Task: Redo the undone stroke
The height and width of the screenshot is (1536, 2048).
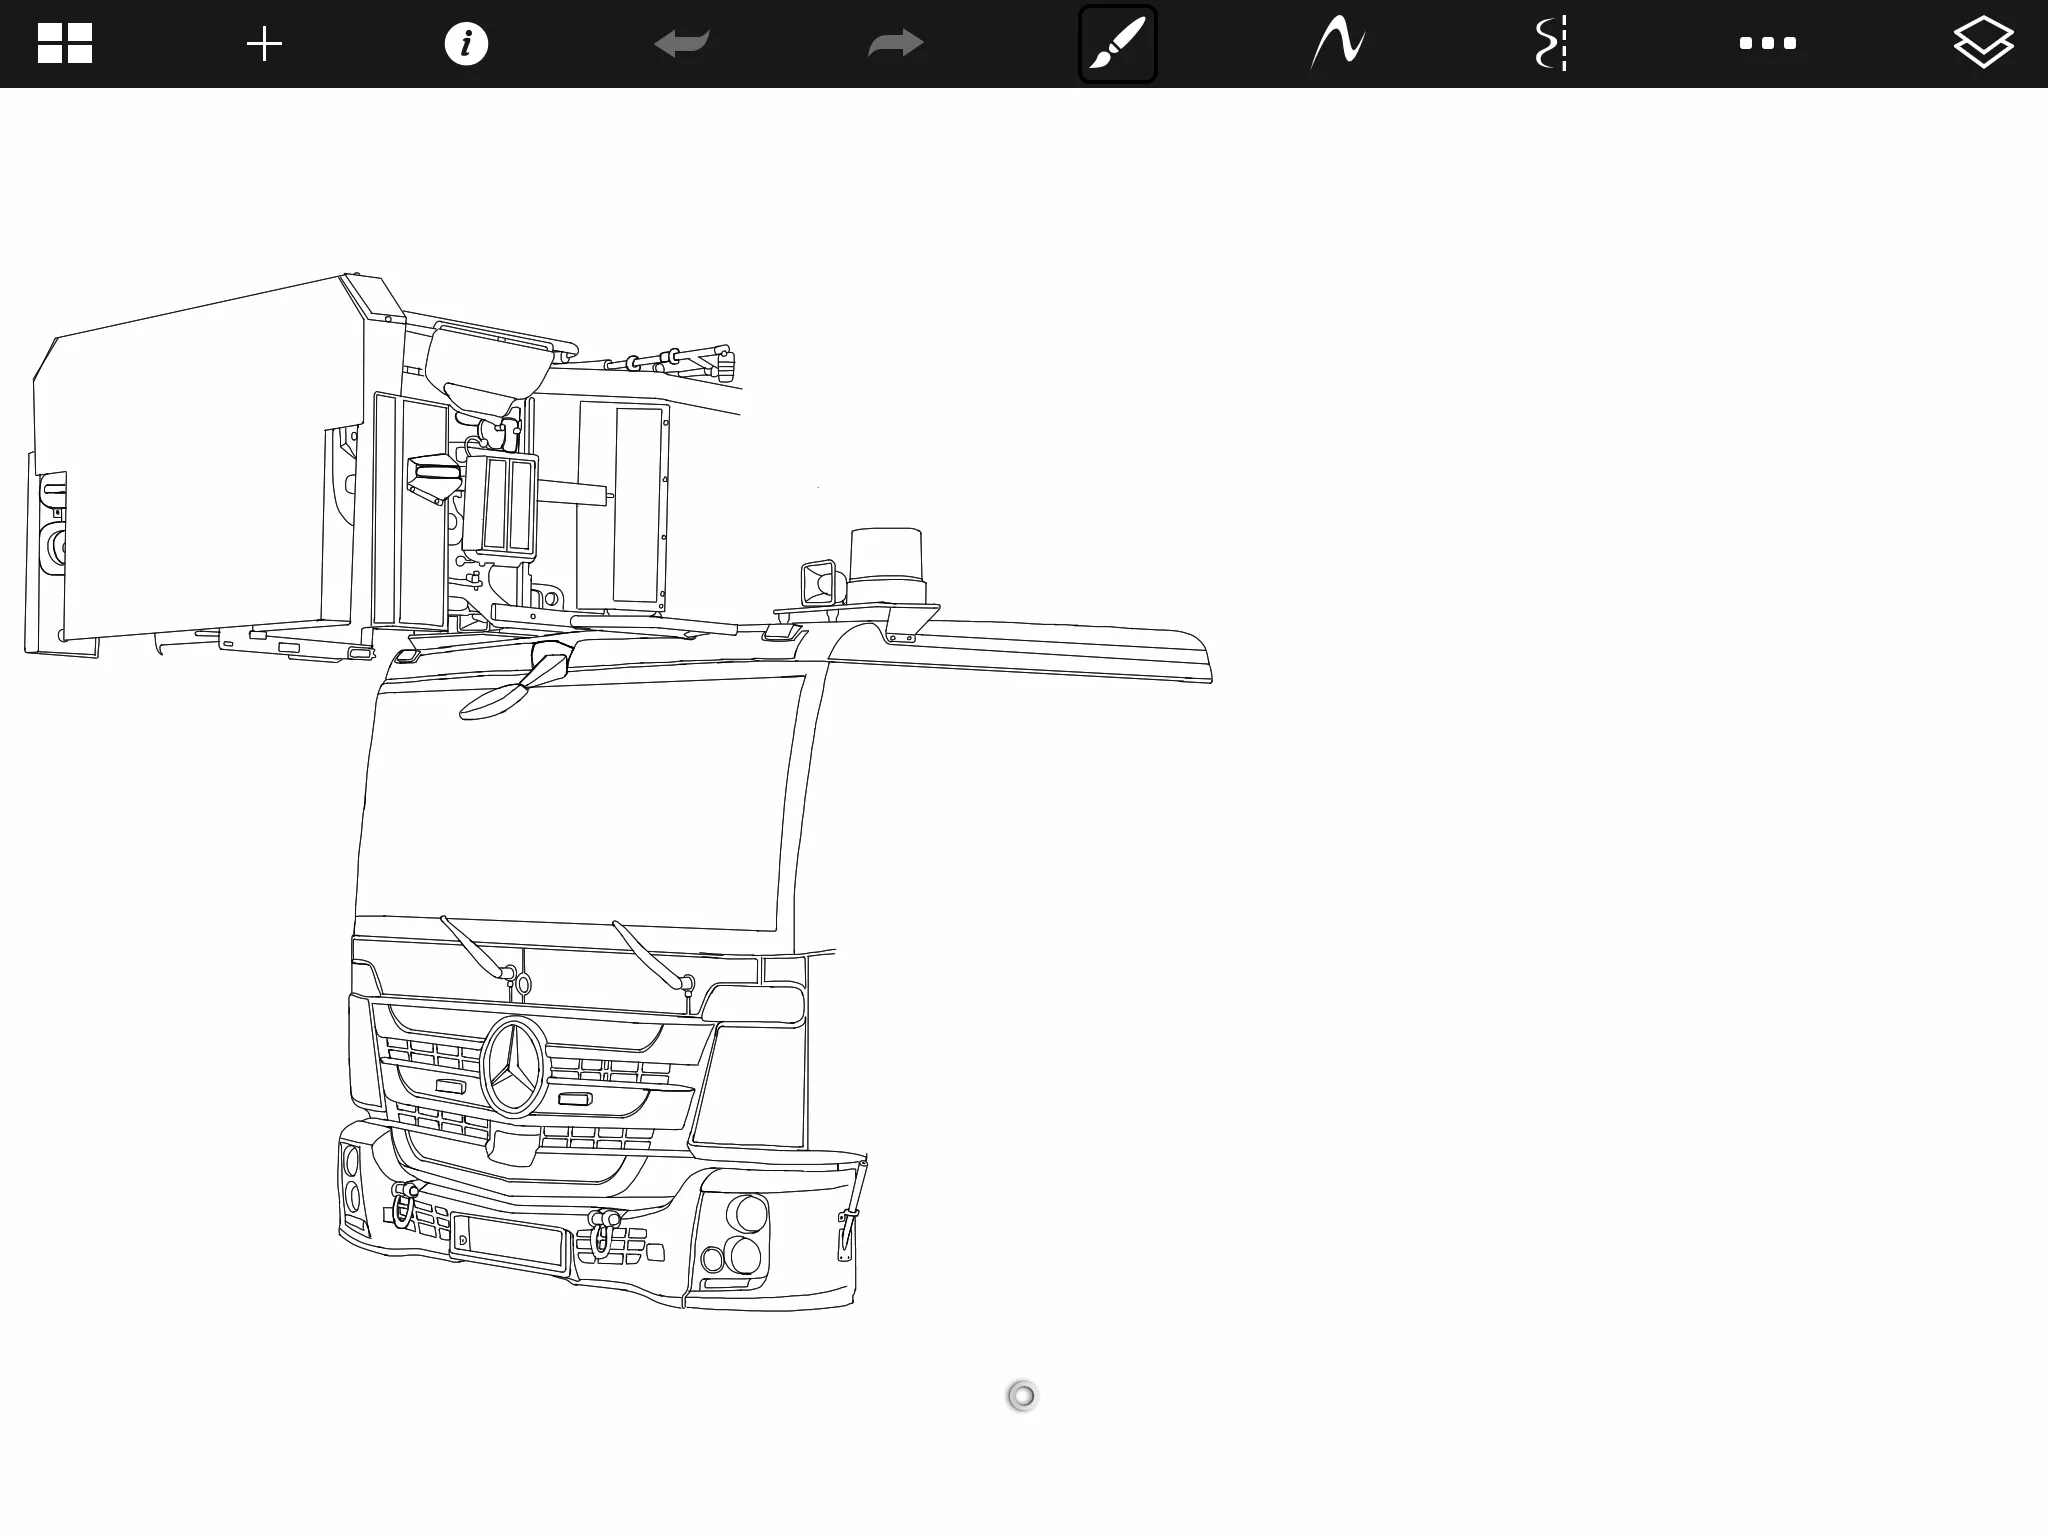Action: (895, 44)
